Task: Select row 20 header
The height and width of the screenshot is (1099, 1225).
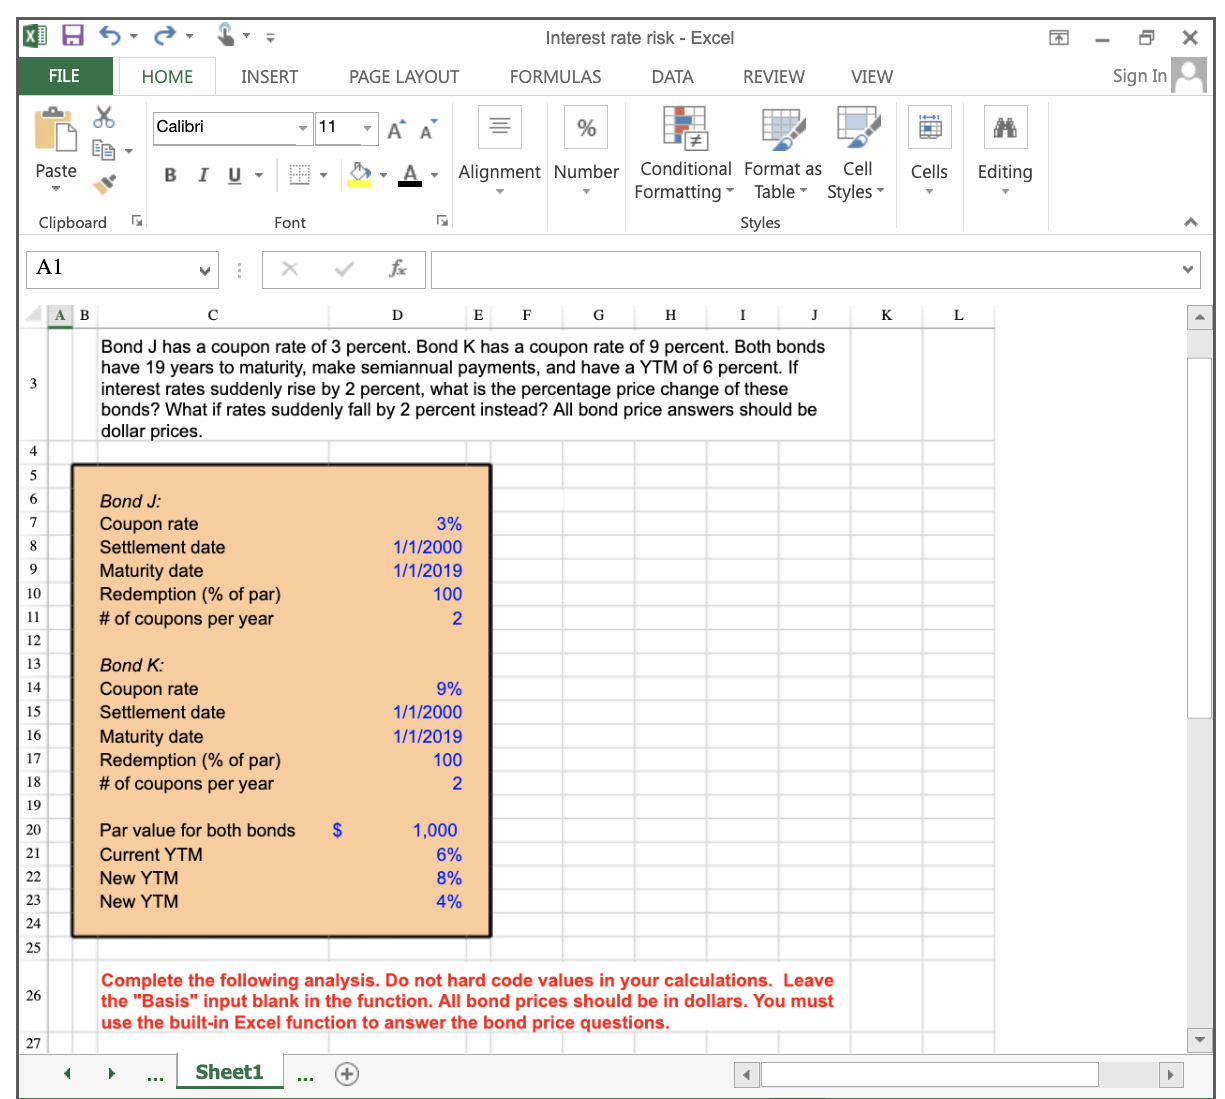Action: 33,830
